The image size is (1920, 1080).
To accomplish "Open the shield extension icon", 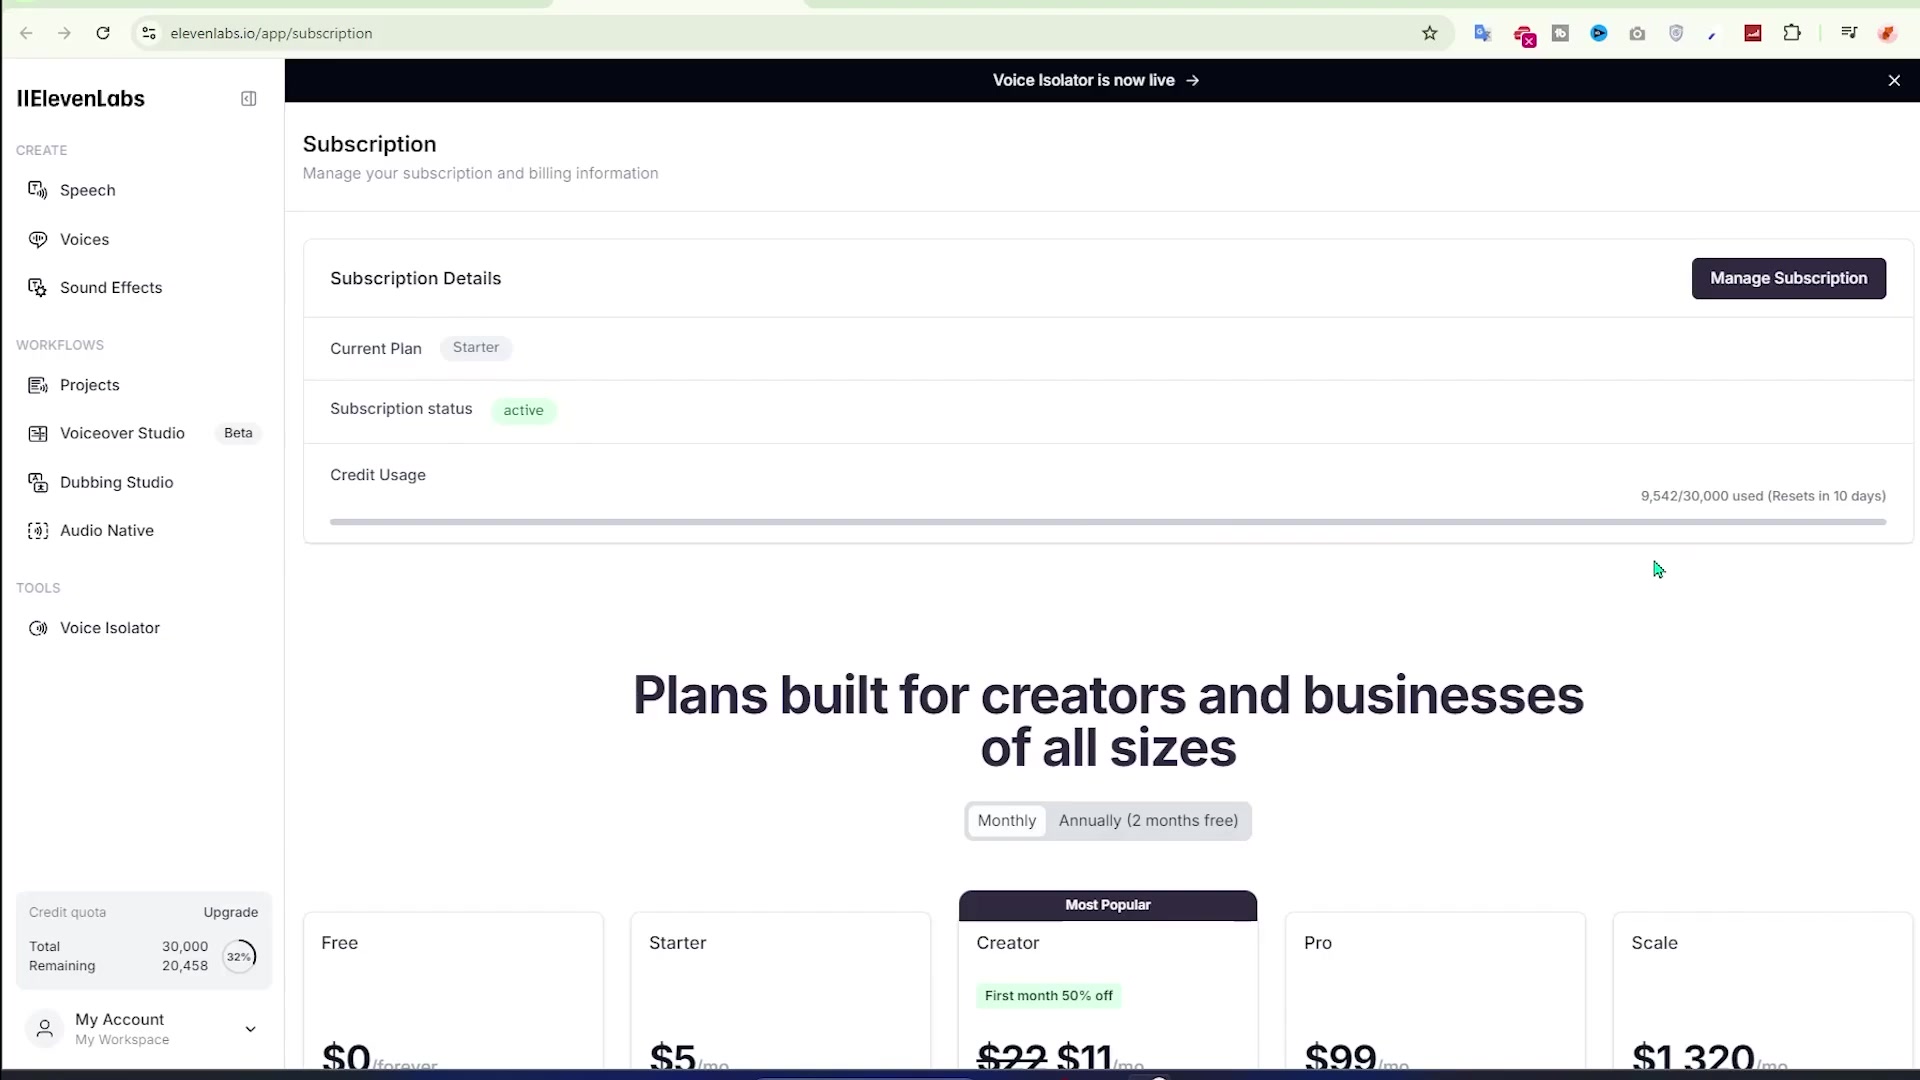I will pos(1676,33).
